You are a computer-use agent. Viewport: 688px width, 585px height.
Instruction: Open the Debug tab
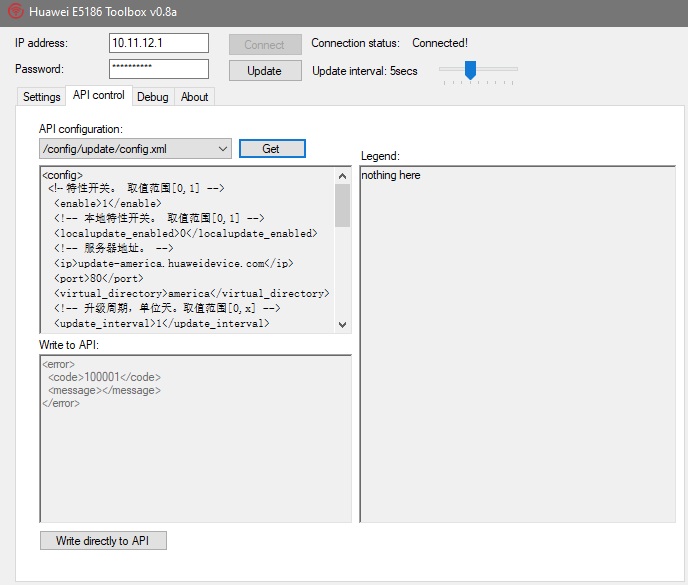point(152,97)
